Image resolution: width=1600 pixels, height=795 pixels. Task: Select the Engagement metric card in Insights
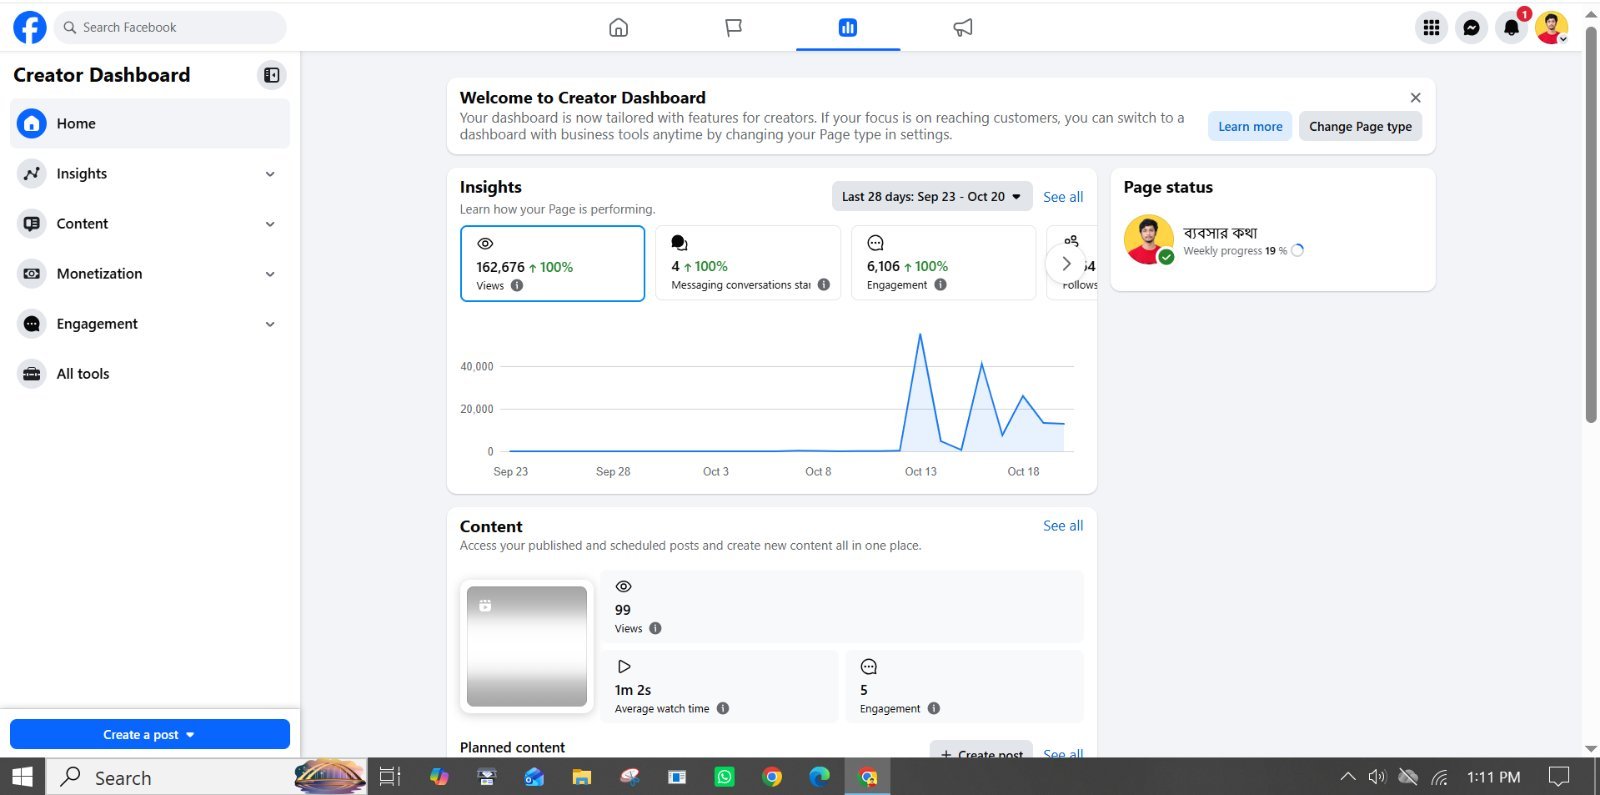(943, 263)
